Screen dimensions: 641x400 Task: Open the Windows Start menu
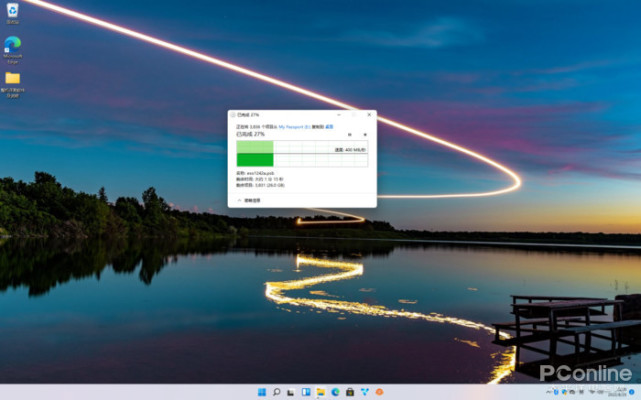pyautogui.click(x=262, y=392)
